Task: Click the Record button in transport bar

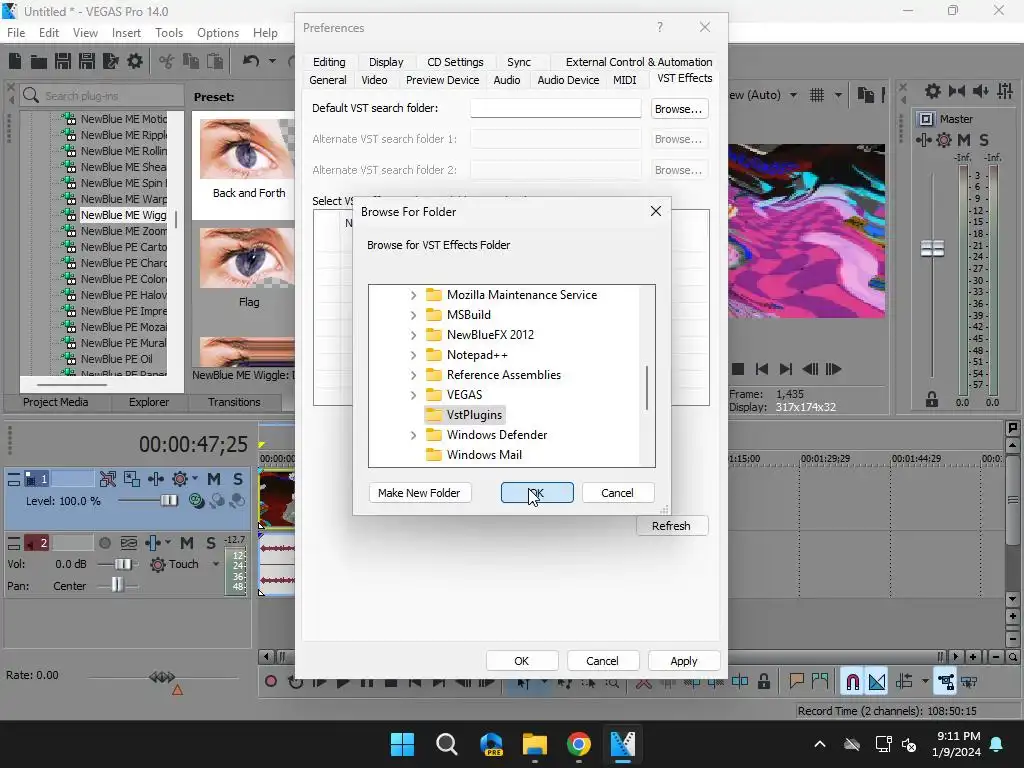Action: pos(270,682)
